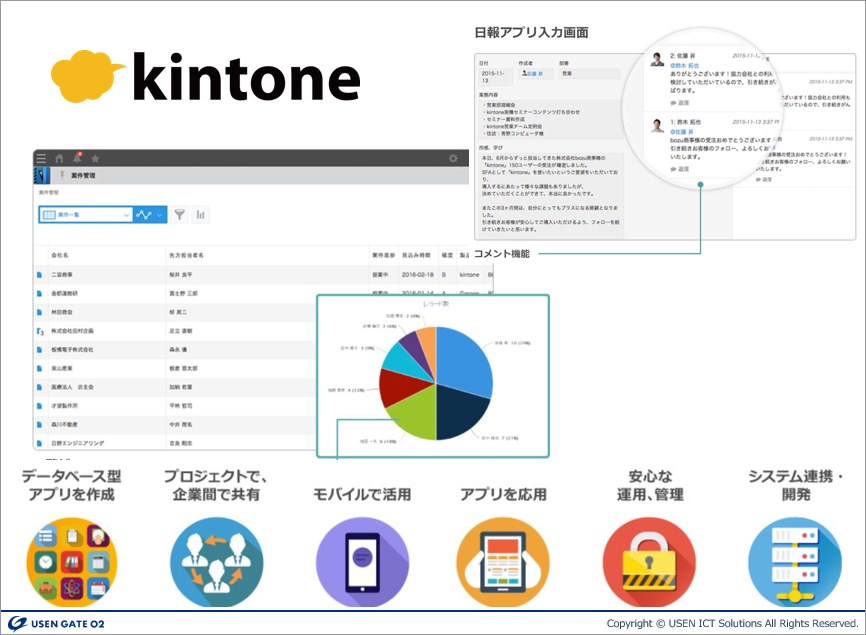
Task: Open record detail icon for 森川不動産 row
Action: pos(39,425)
